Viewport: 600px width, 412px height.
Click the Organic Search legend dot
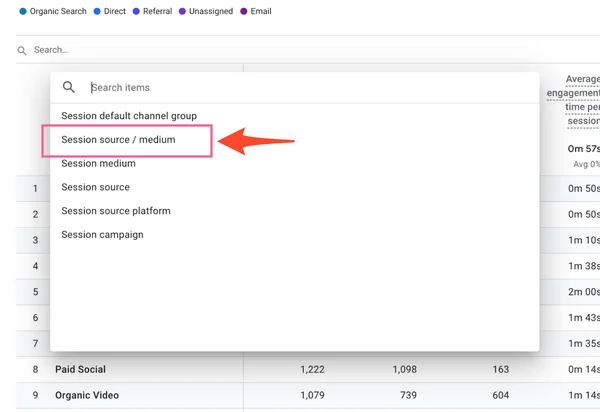(22, 12)
